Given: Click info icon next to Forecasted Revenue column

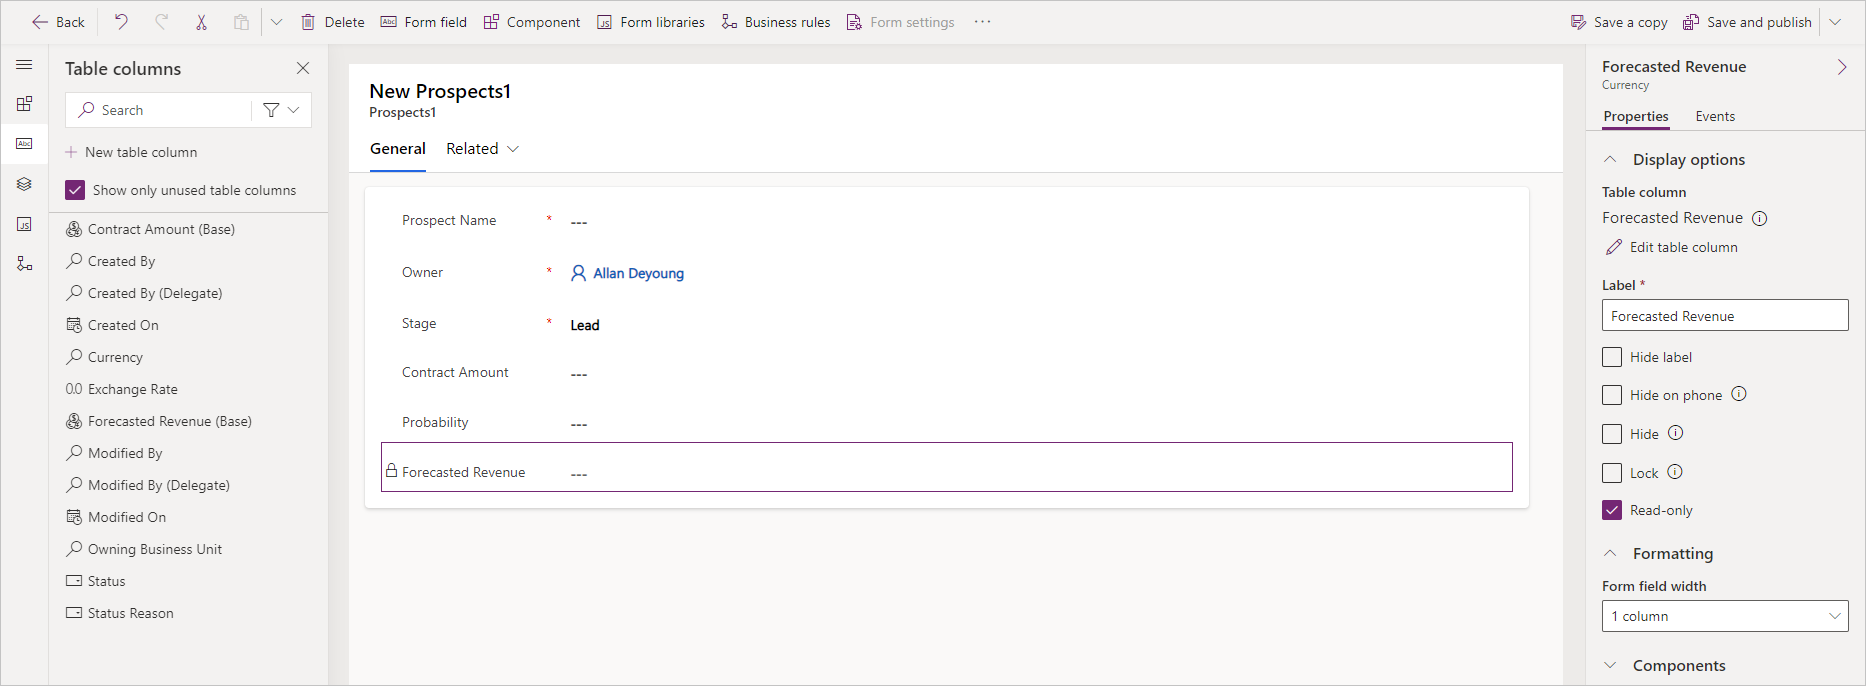Looking at the screenshot, I should (x=1760, y=218).
